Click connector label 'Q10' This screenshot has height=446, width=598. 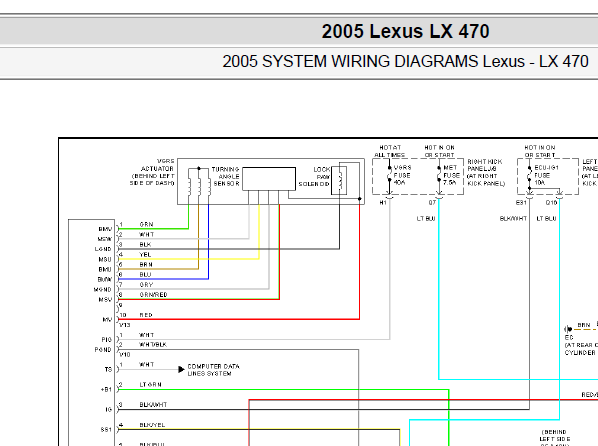coord(551,203)
